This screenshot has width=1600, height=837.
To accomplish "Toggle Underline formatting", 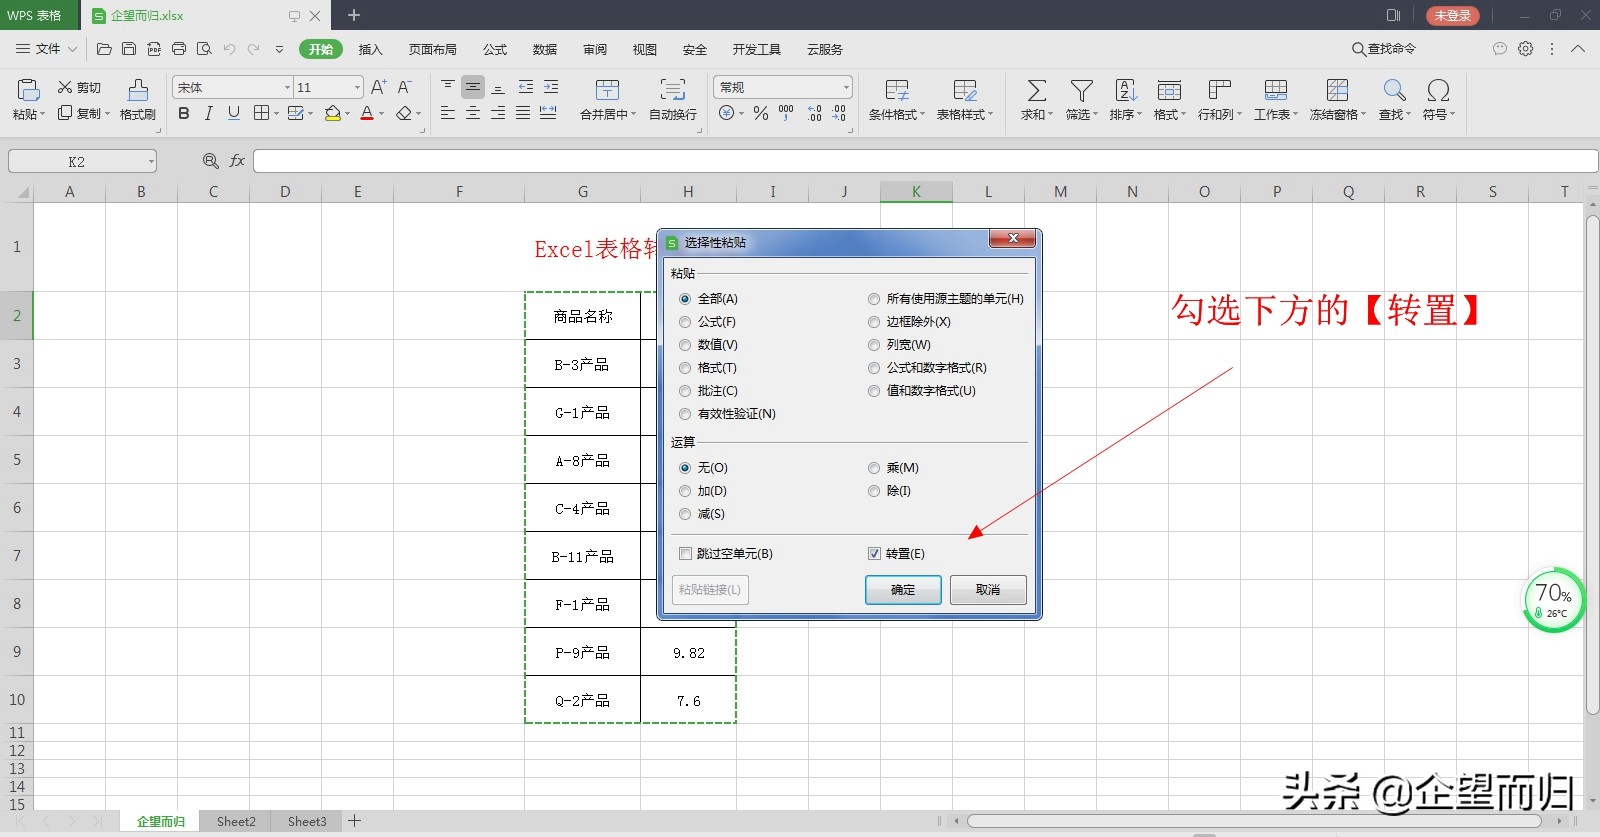I will point(234,114).
